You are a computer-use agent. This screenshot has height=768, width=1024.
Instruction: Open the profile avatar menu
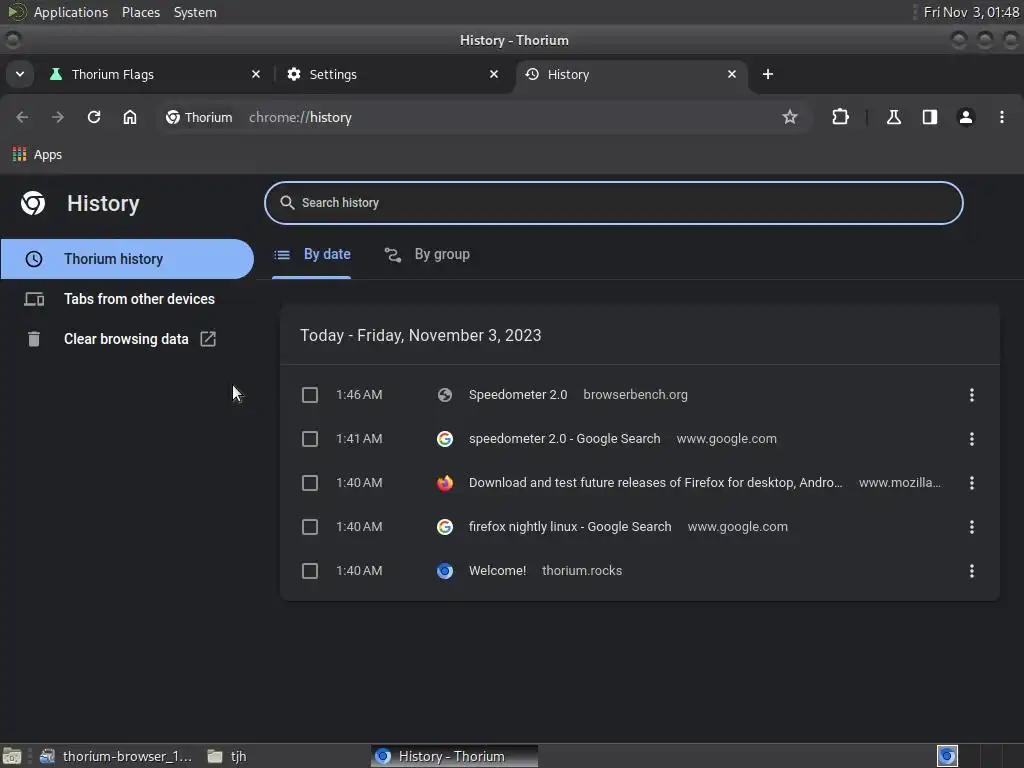pos(965,117)
